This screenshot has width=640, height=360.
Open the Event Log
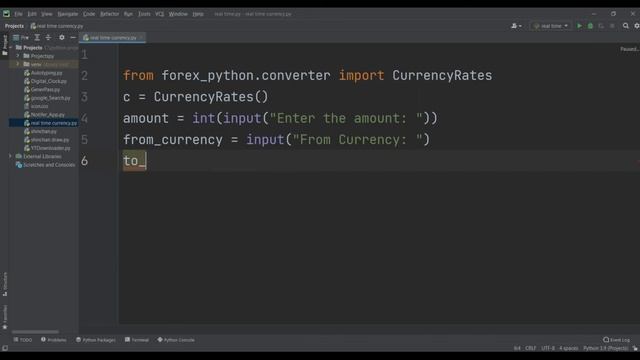pos(616,340)
